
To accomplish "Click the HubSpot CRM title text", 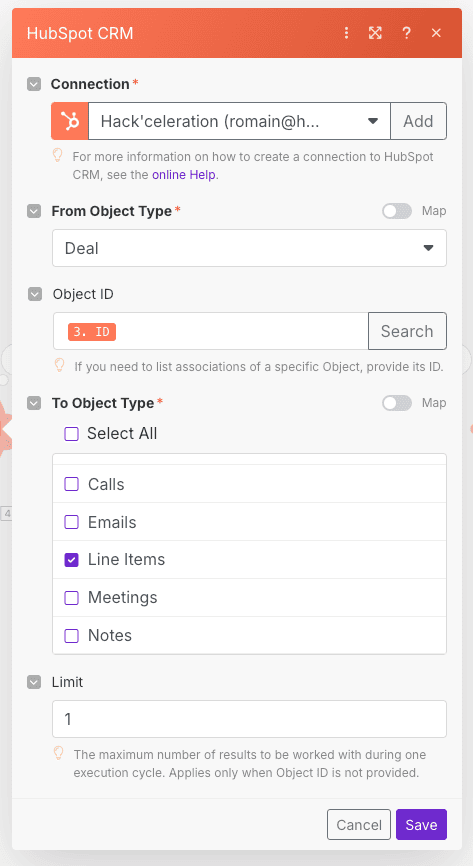I will click(x=80, y=34).
